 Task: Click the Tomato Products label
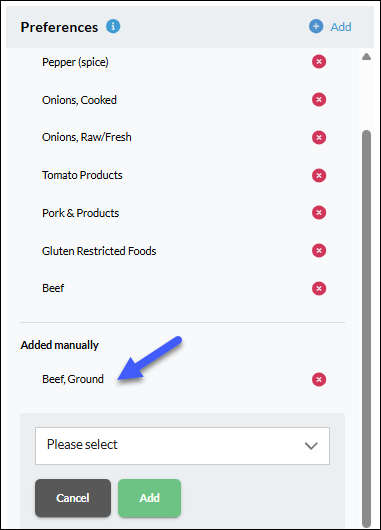[82, 175]
